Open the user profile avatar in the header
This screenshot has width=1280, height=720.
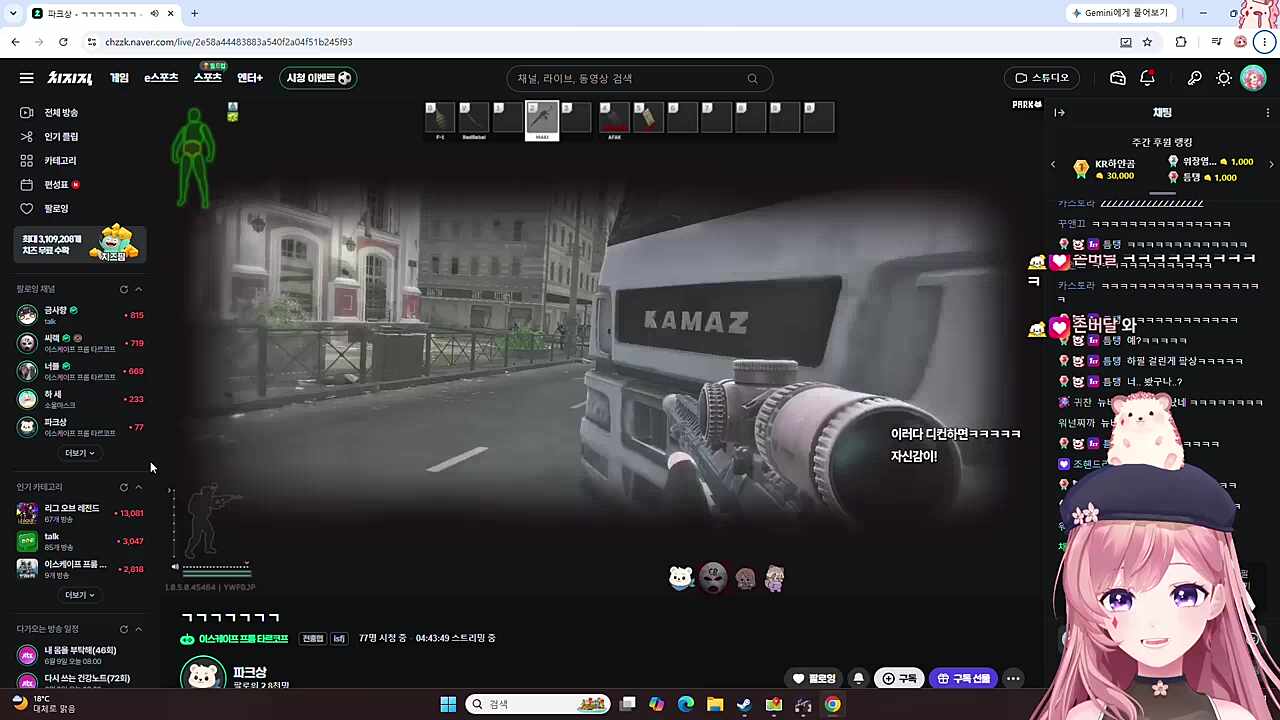tap(1253, 78)
